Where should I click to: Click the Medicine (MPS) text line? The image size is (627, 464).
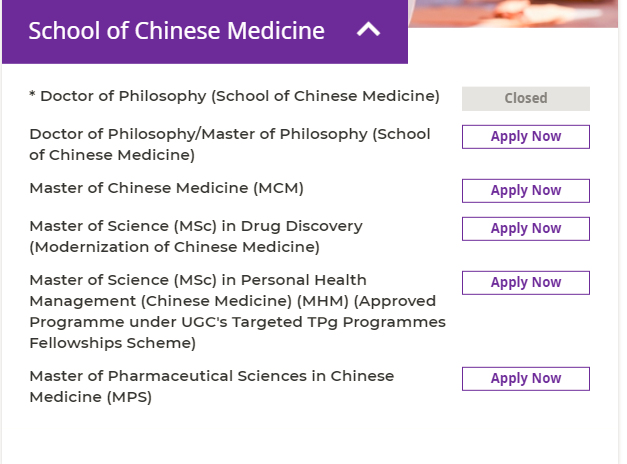pyautogui.click(x=91, y=397)
